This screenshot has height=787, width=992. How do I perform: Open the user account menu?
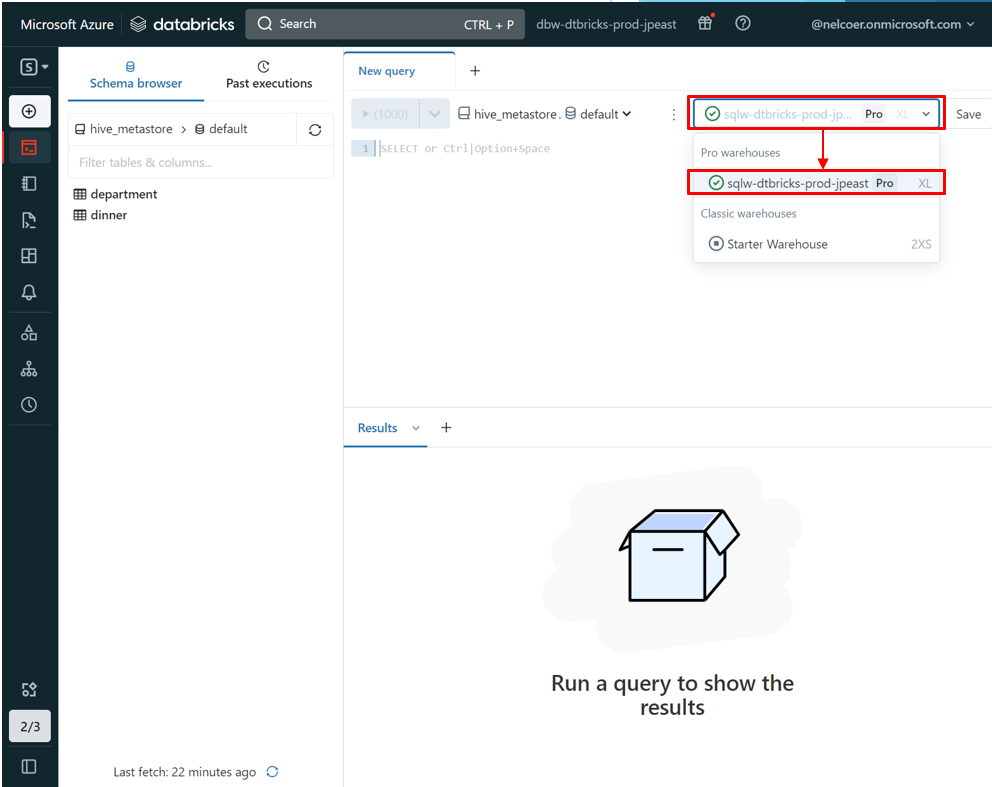(x=893, y=24)
